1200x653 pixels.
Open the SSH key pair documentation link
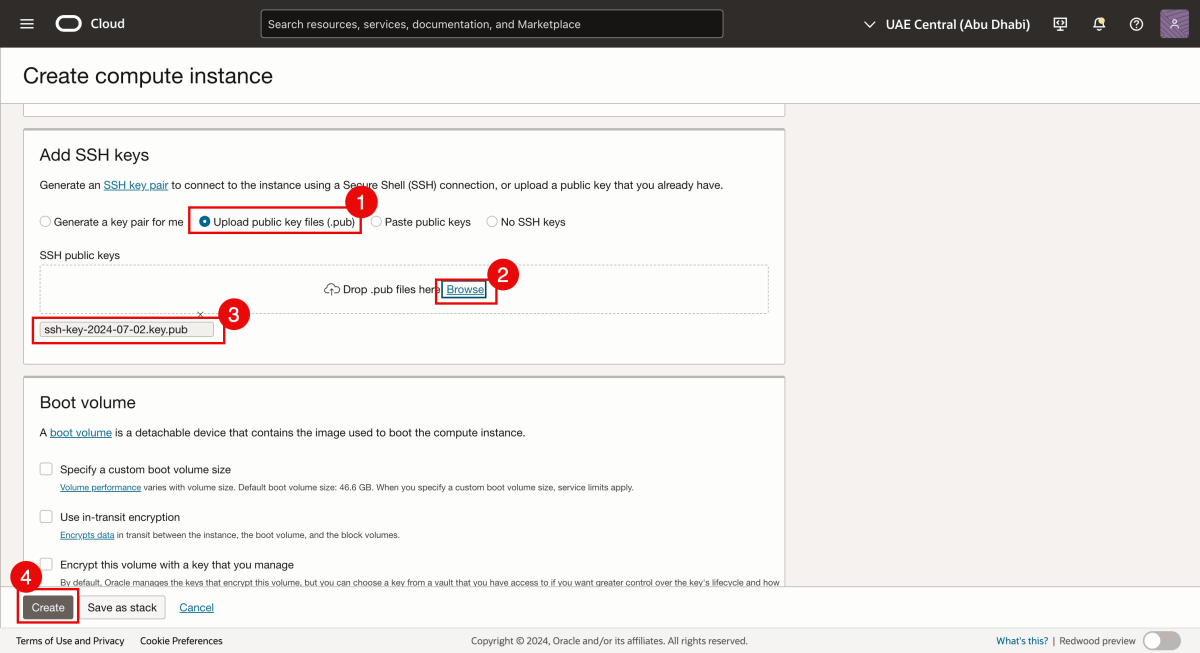pos(135,184)
